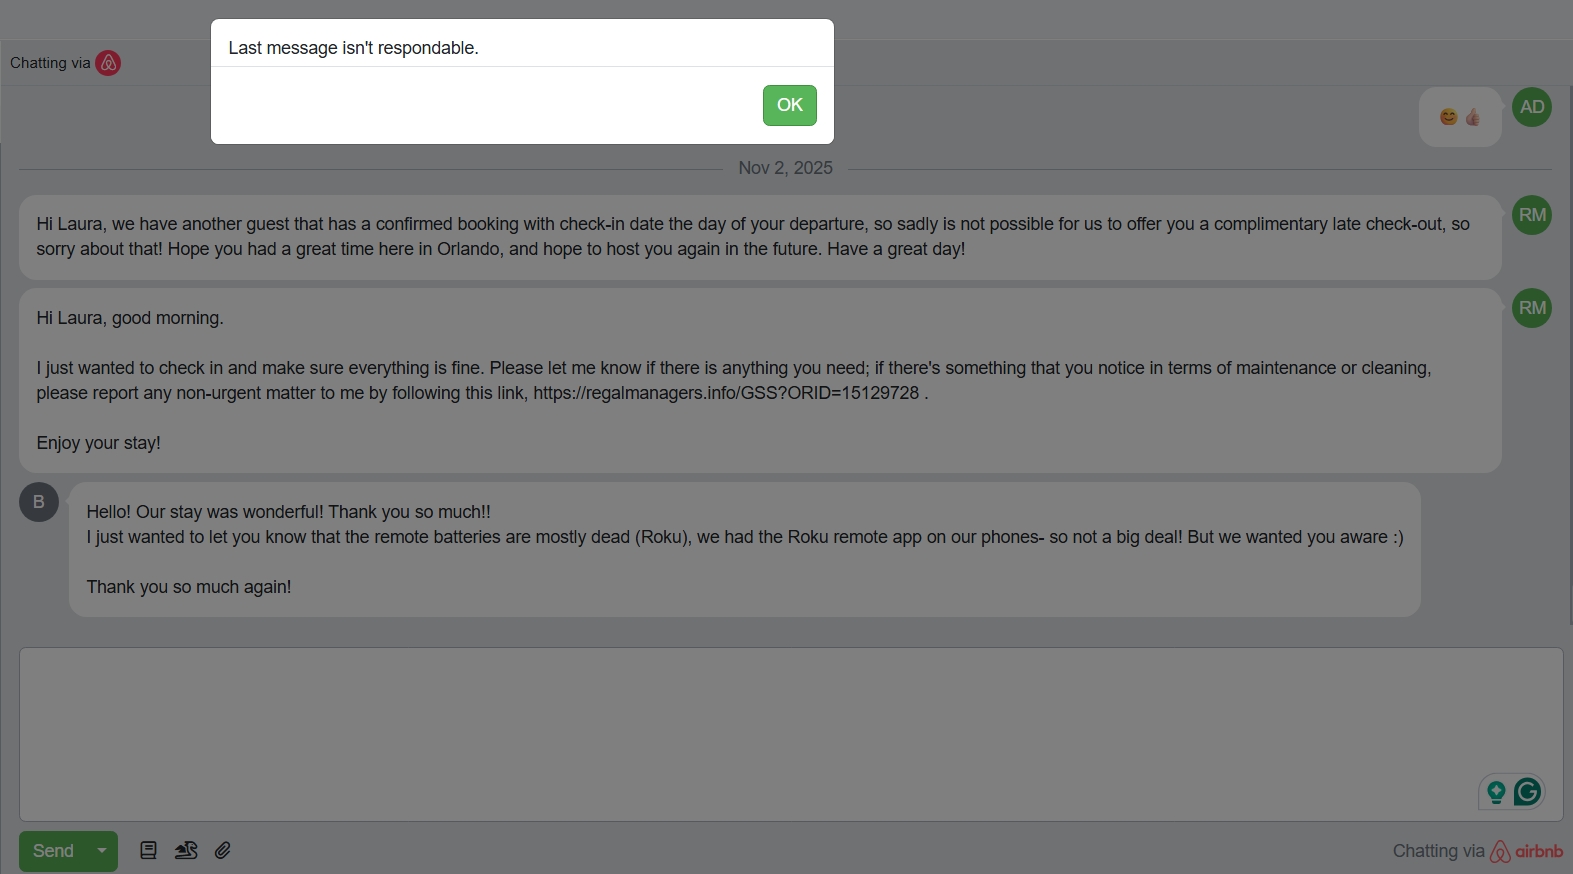Click the dragon icon in the message toolbar

coord(186,851)
